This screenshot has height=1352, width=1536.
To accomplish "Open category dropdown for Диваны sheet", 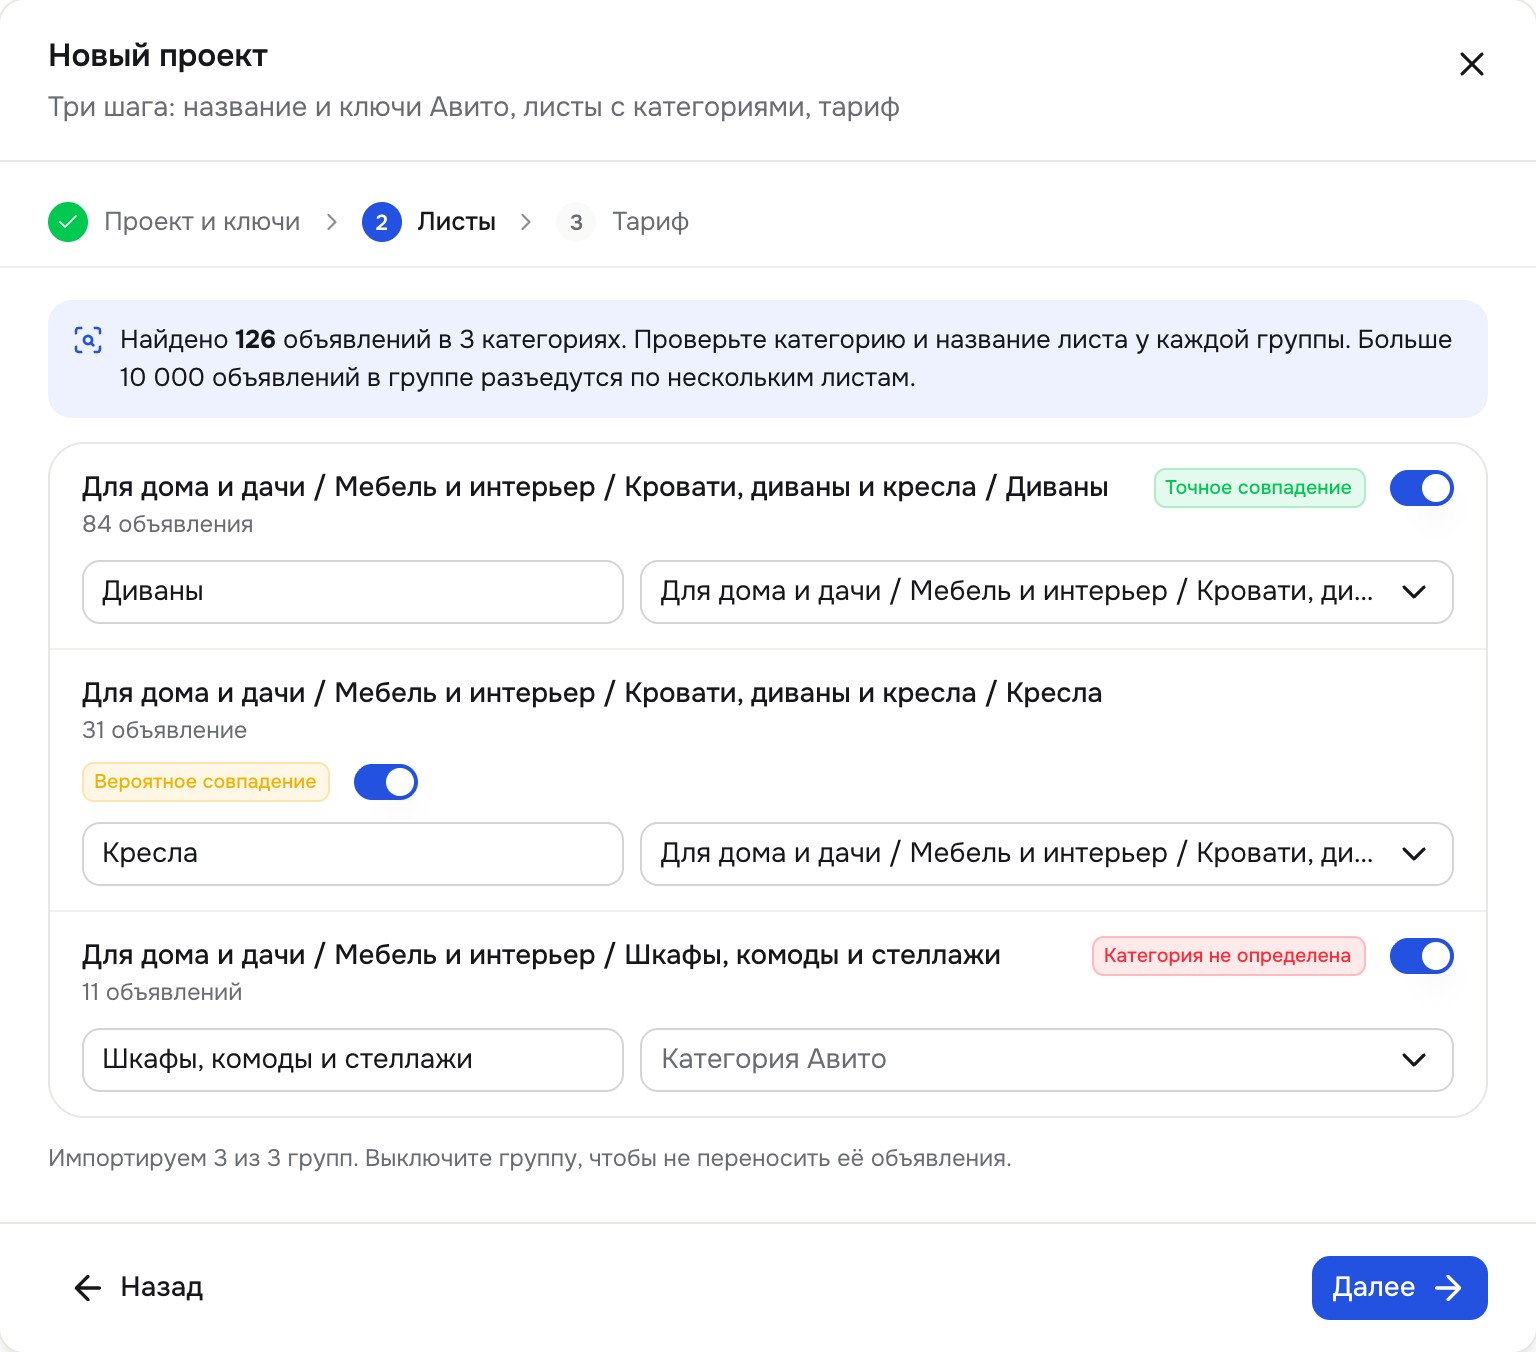I will pos(1046,592).
